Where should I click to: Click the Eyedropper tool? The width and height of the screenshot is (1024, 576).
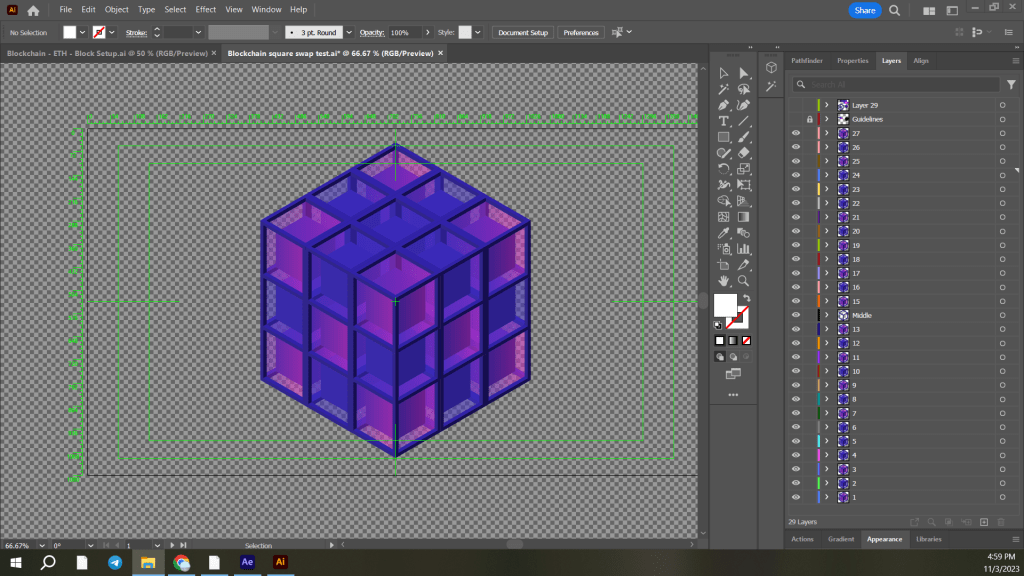click(x=724, y=233)
